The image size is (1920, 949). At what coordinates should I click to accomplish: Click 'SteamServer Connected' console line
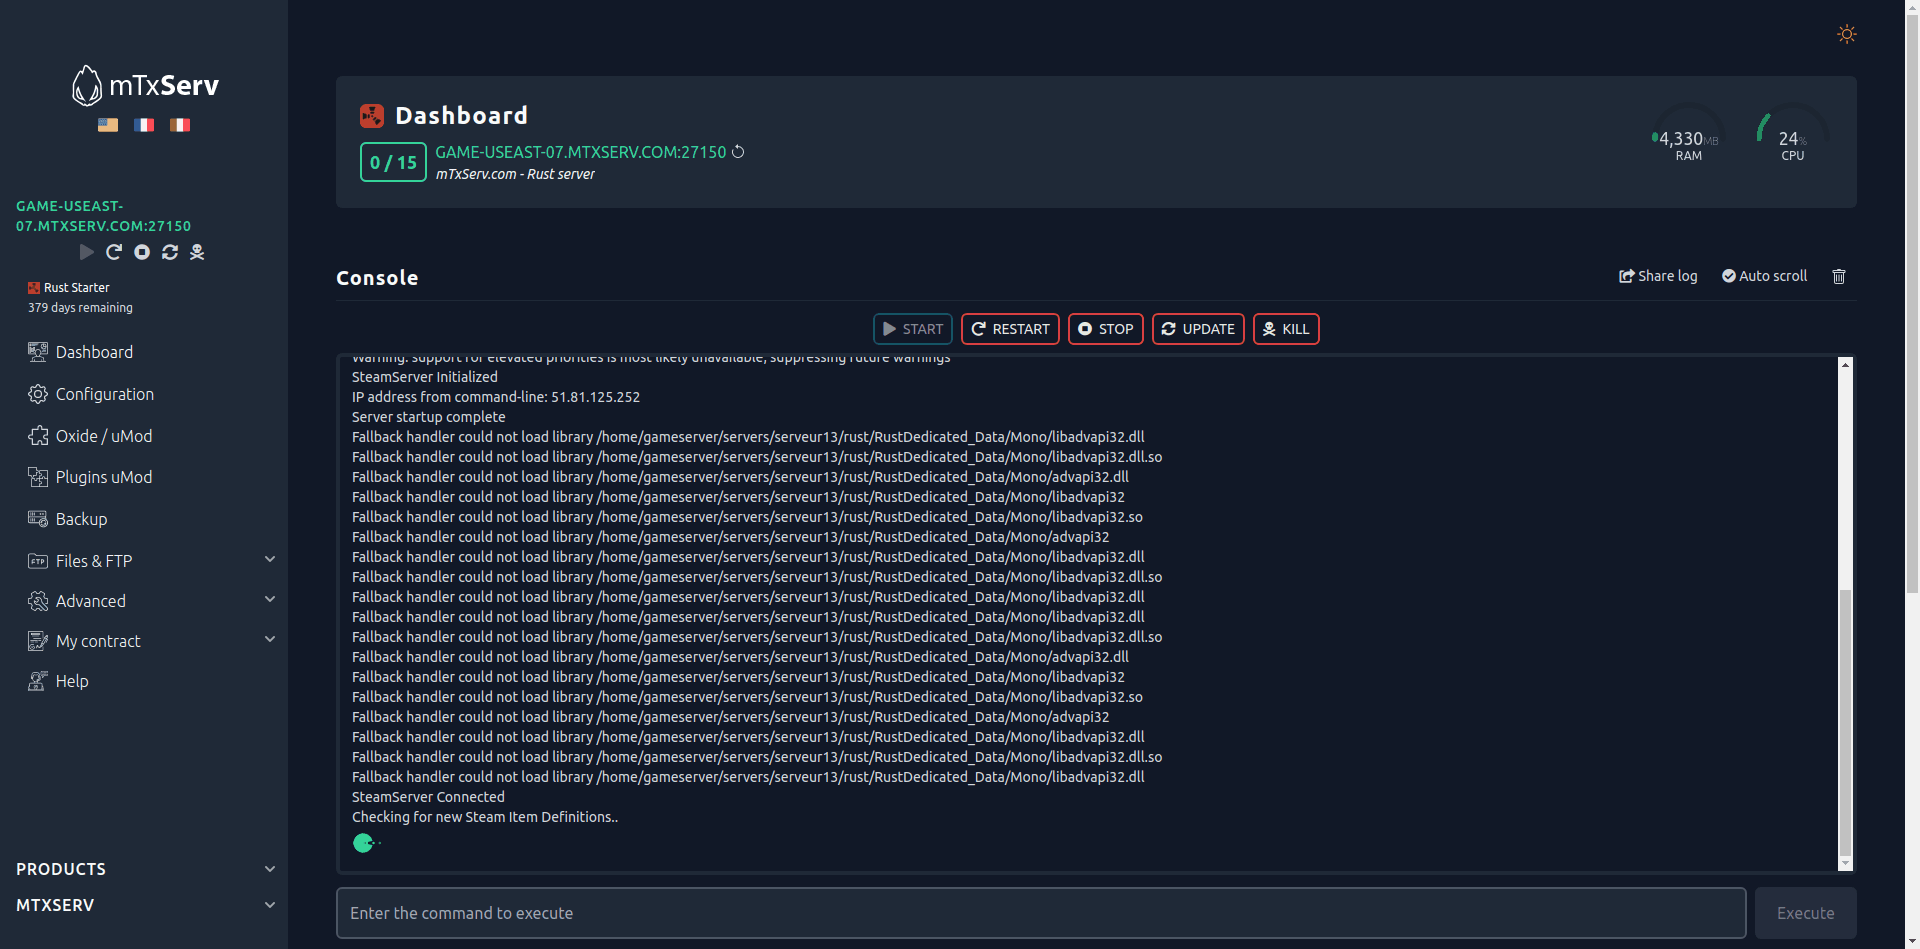[x=428, y=797]
